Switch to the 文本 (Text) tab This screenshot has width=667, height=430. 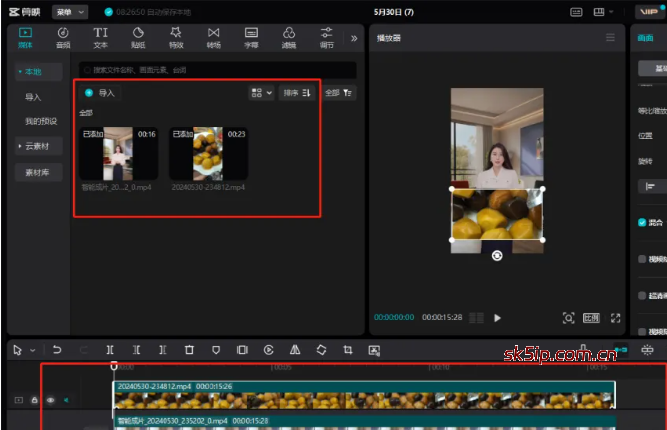(x=101, y=37)
